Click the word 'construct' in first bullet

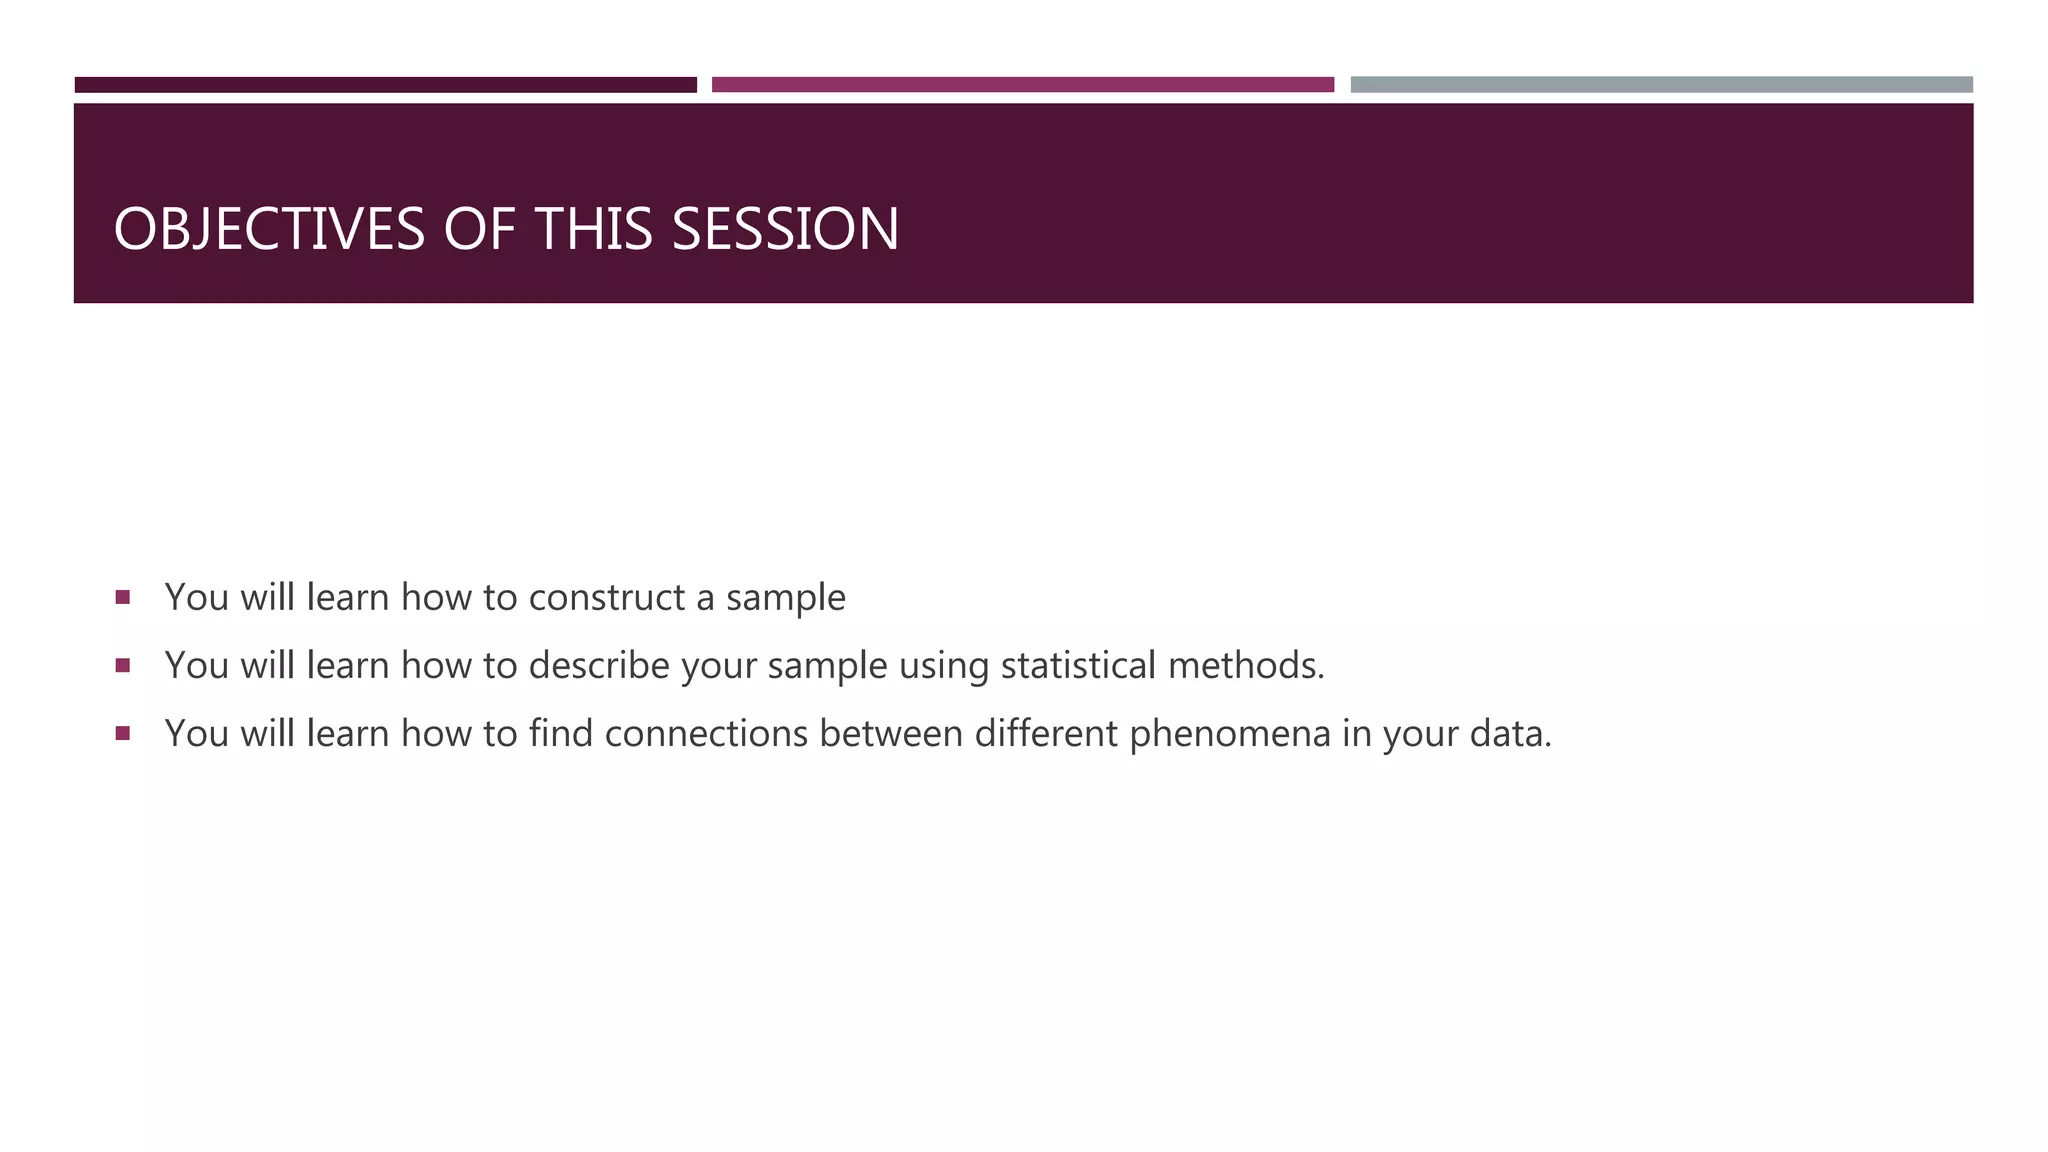pos(606,598)
